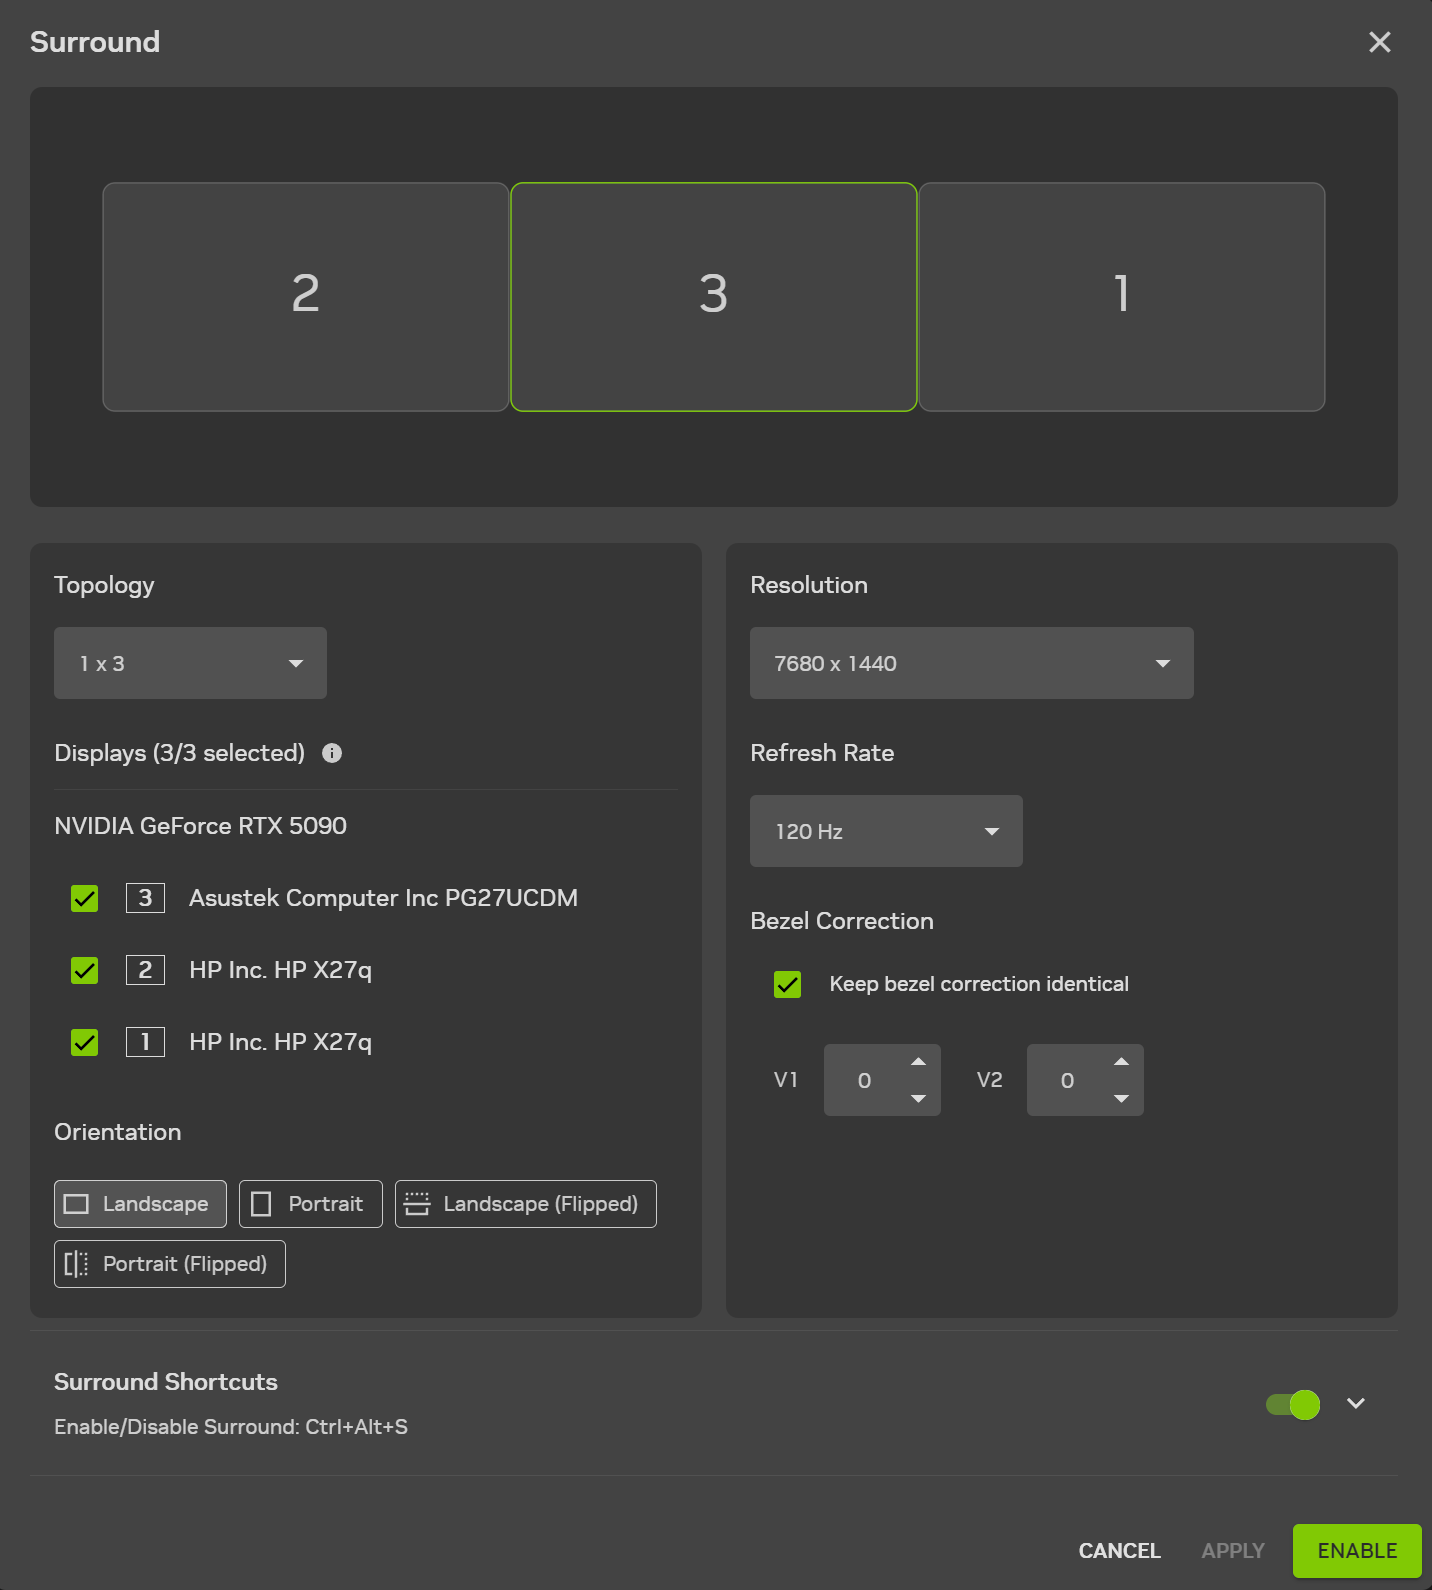Uncheck Asustek PG27UCDM display
Screen dimensions: 1432x1590
[85, 898]
